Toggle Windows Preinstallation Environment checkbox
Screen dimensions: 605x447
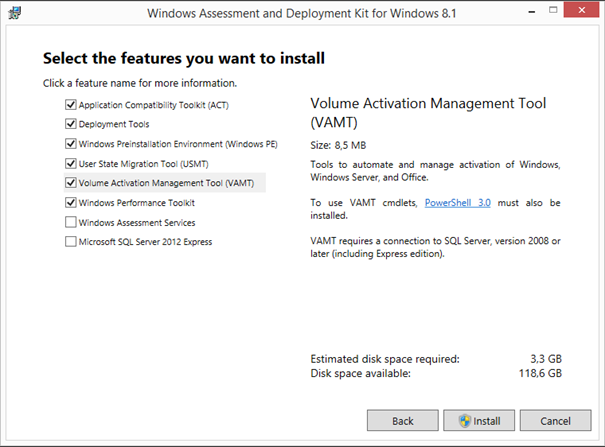(71, 144)
